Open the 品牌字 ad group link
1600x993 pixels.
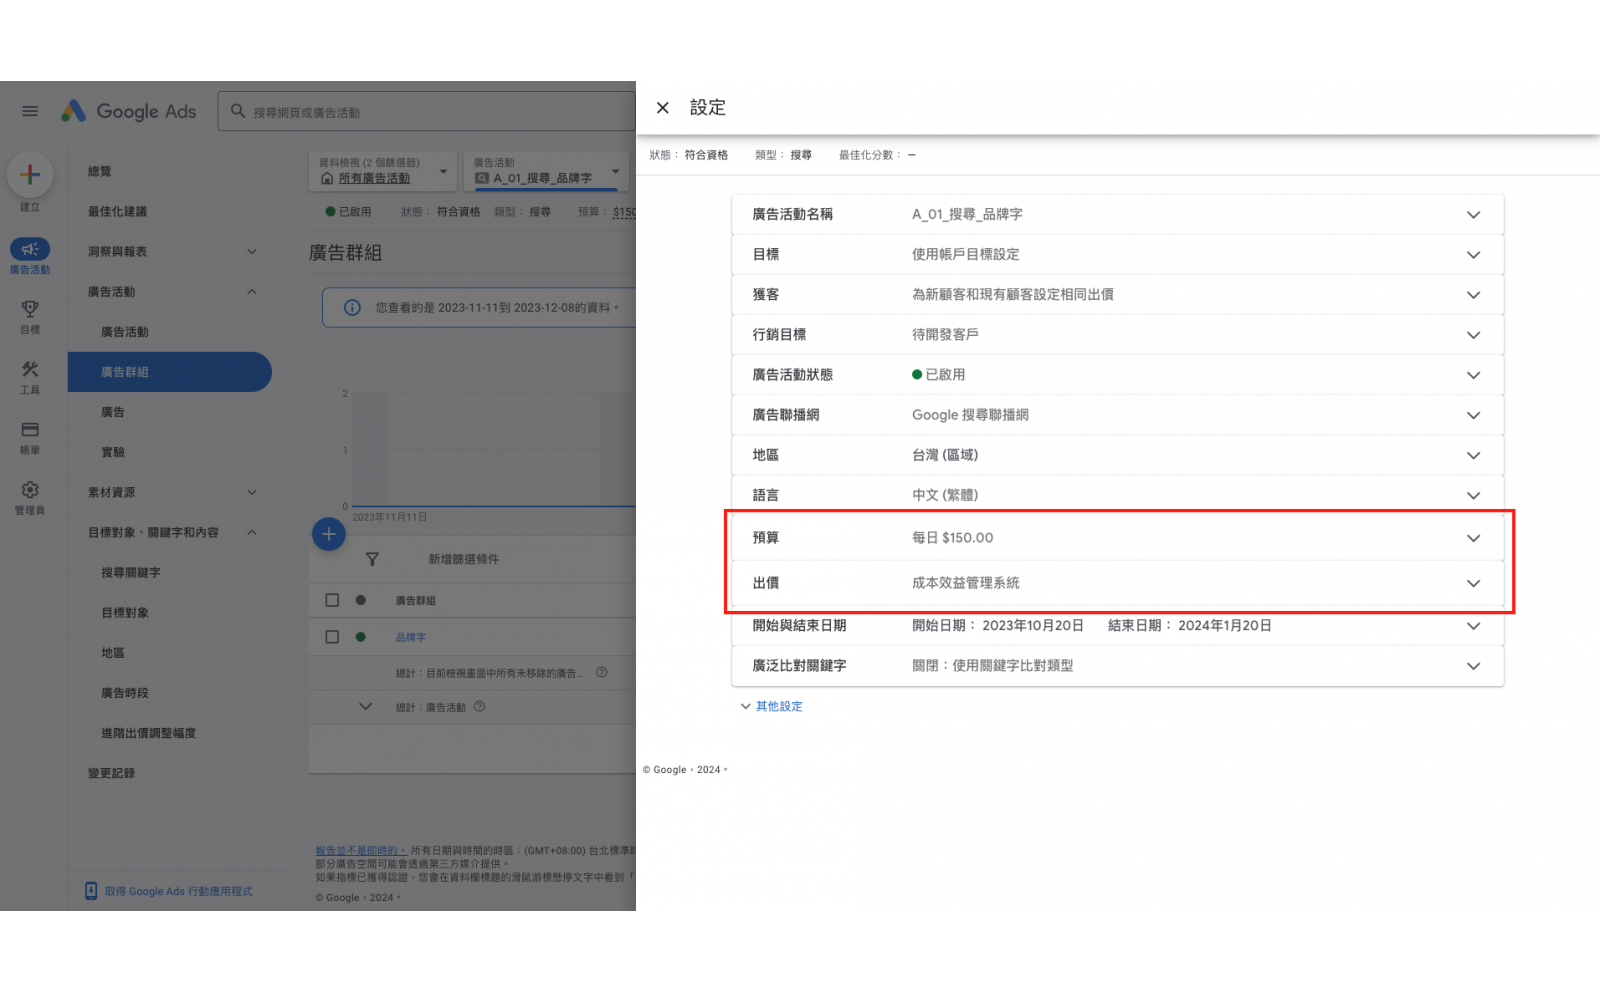[410, 637]
